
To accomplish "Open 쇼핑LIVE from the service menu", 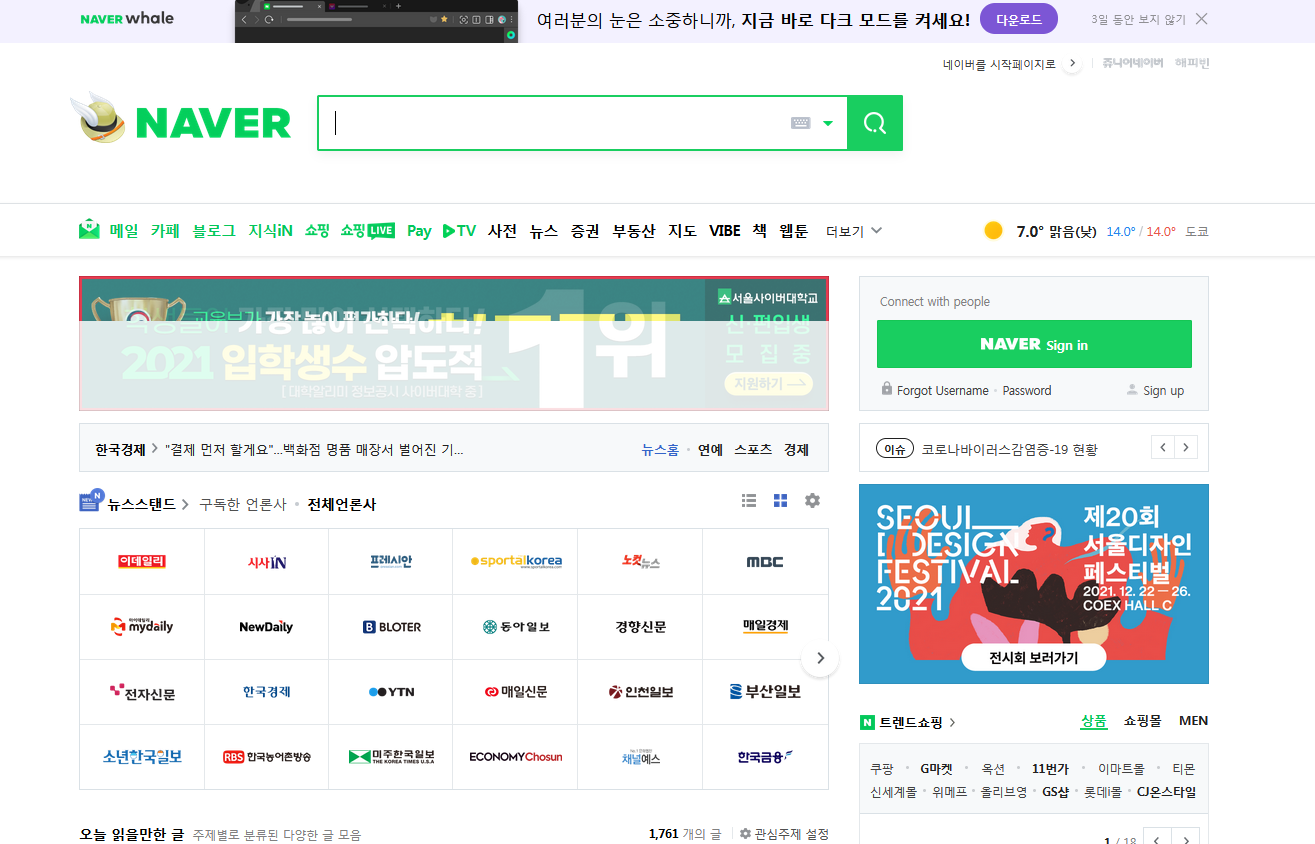I will pyautogui.click(x=367, y=231).
